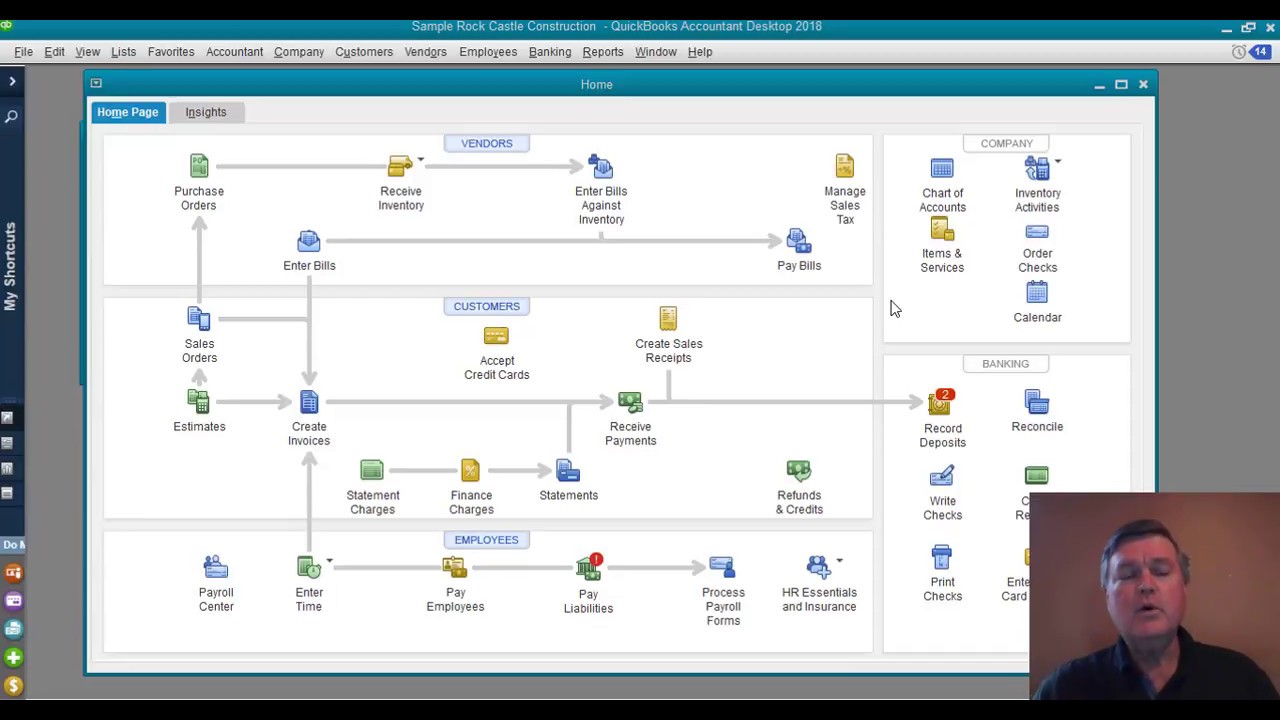Click Process Payroll Forms icon
1280x720 pixels.
pos(722,567)
